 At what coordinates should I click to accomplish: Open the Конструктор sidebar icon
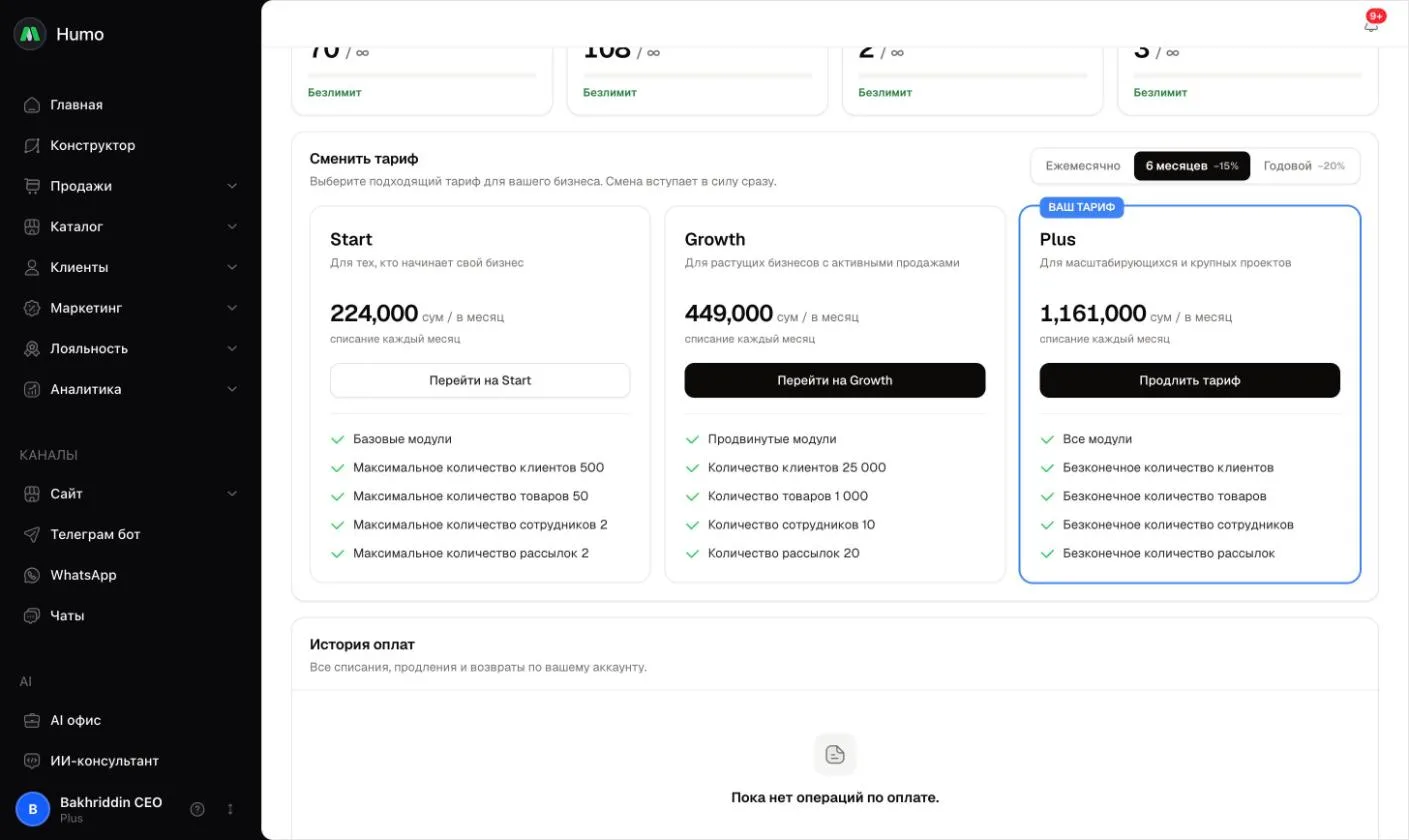tap(32, 146)
